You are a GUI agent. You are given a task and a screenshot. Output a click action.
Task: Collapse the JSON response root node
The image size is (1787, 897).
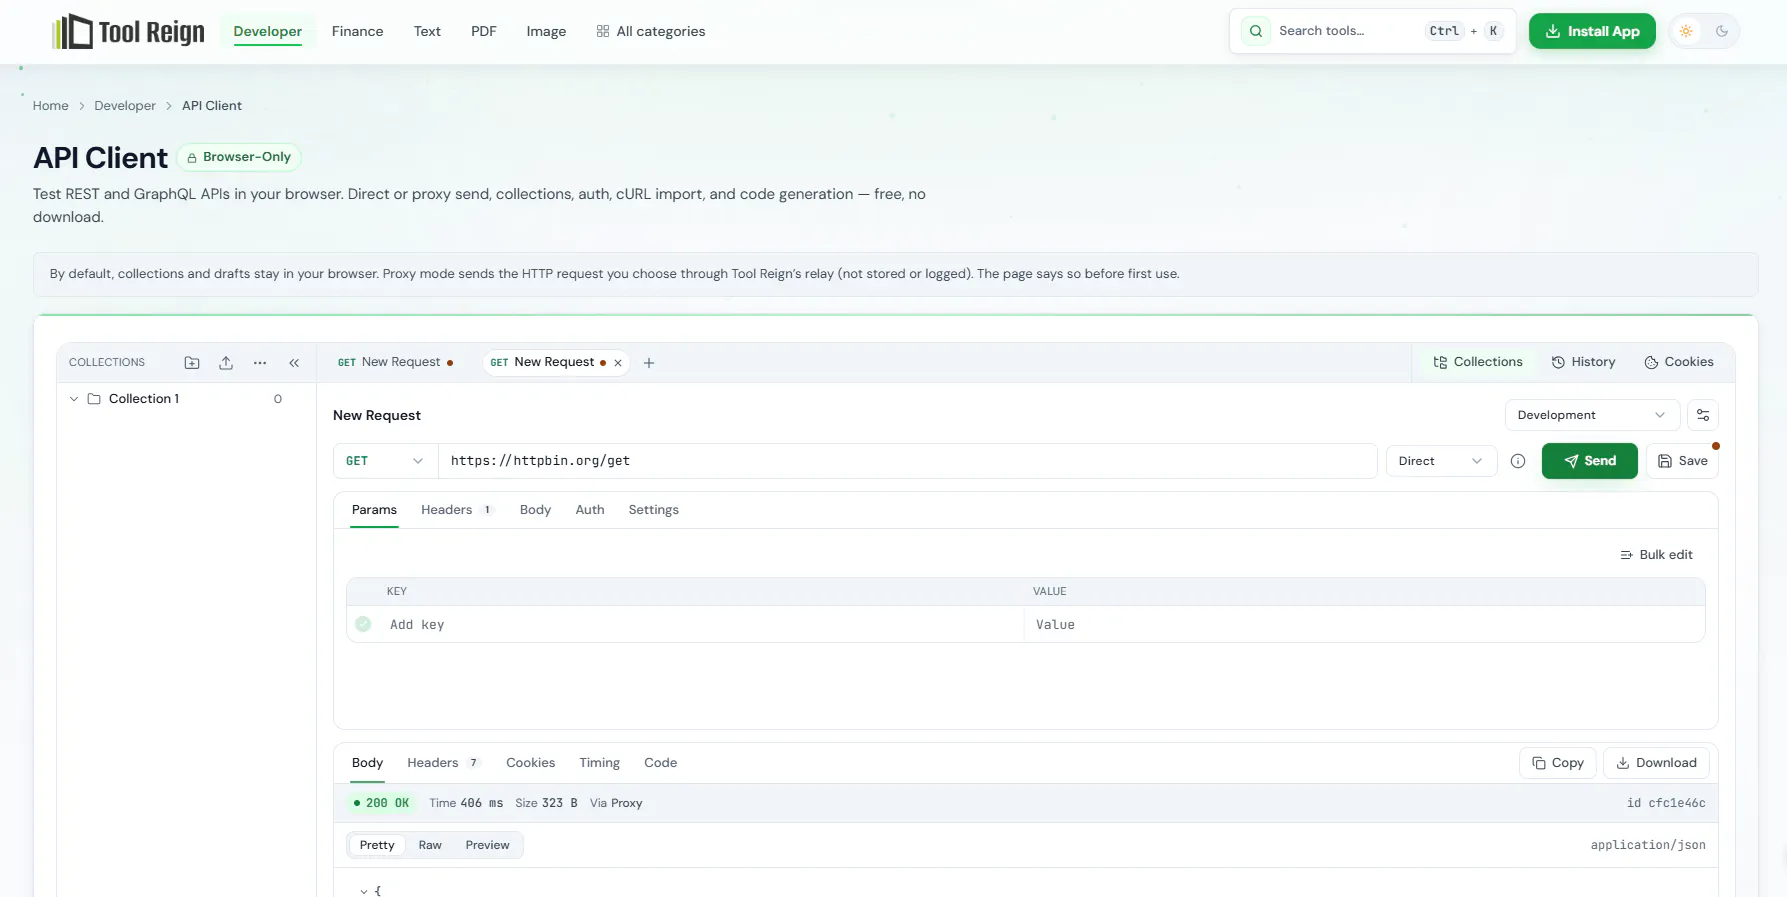[363, 890]
